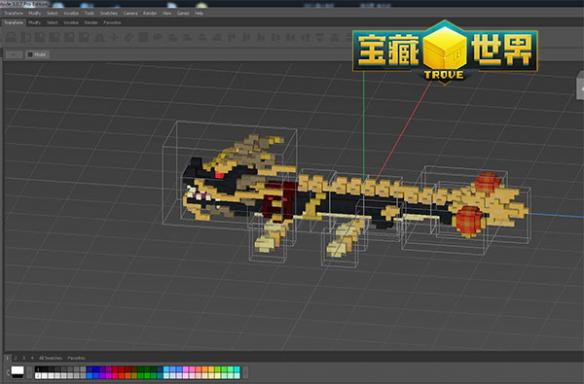Viewport: 584px width, 384px height.
Task: Select the lower red orb on the tail
Action: click(469, 220)
